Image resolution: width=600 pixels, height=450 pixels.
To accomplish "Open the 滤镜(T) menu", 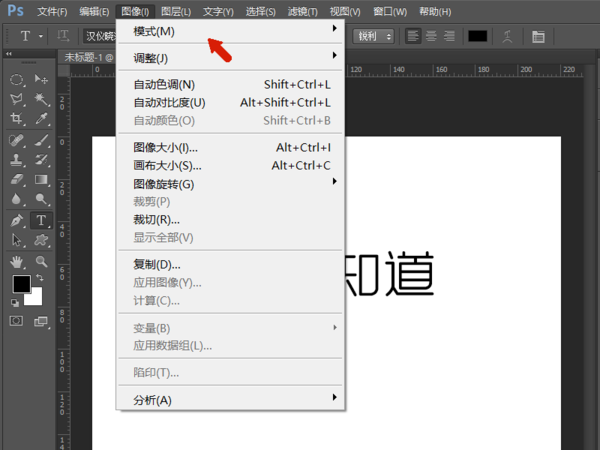I will [303, 11].
